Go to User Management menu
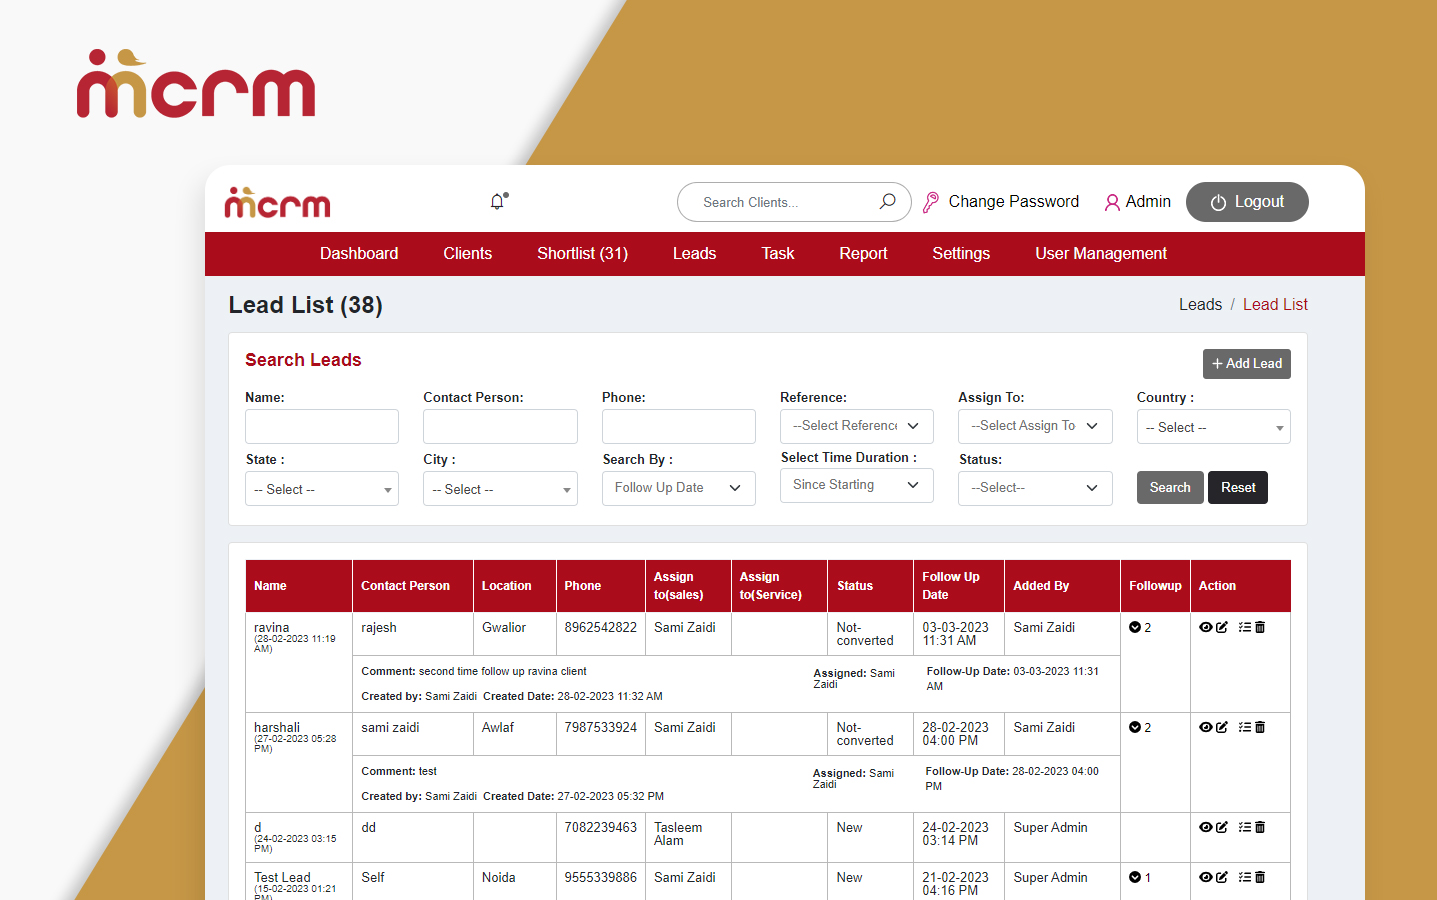Image resolution: width=1437 pixels, height=900 pixels. (1100, 254)
